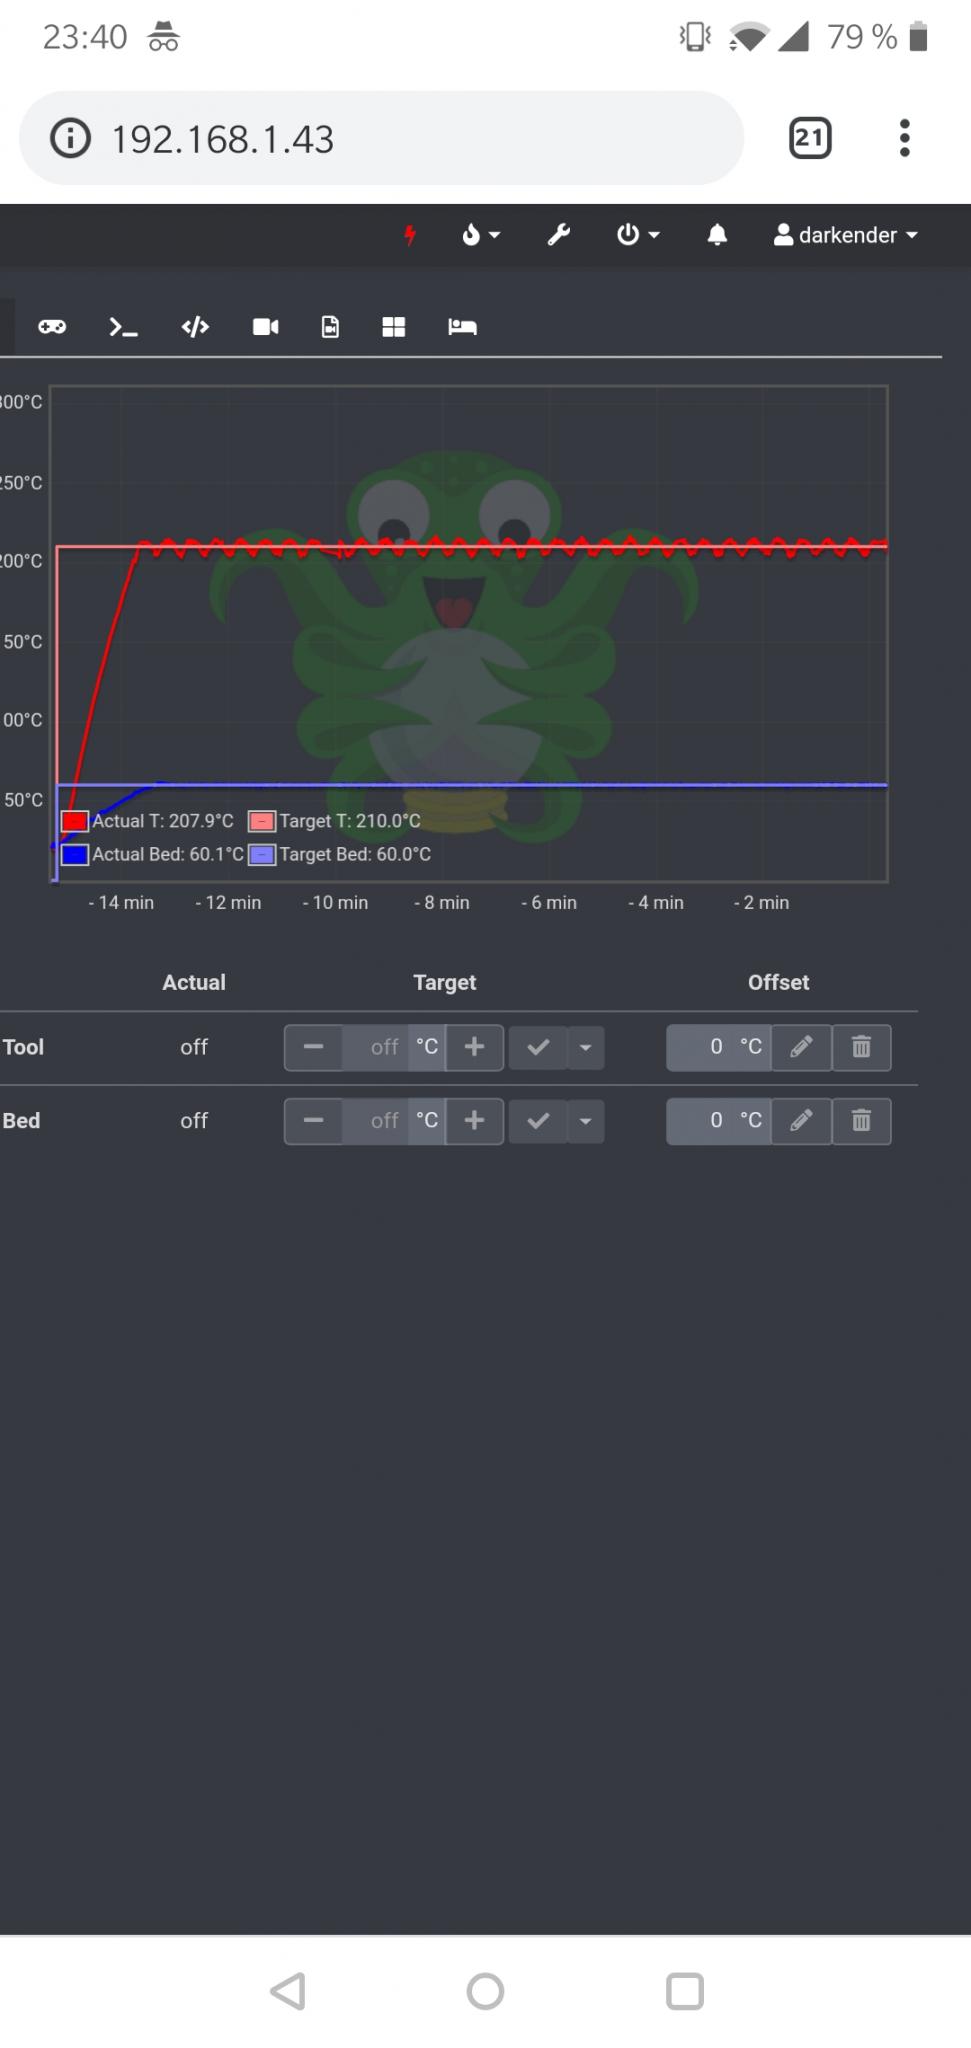This screenshot has height=2048, width=971.
Task: Open settings with the wrench icon
Action: [558, 235]
